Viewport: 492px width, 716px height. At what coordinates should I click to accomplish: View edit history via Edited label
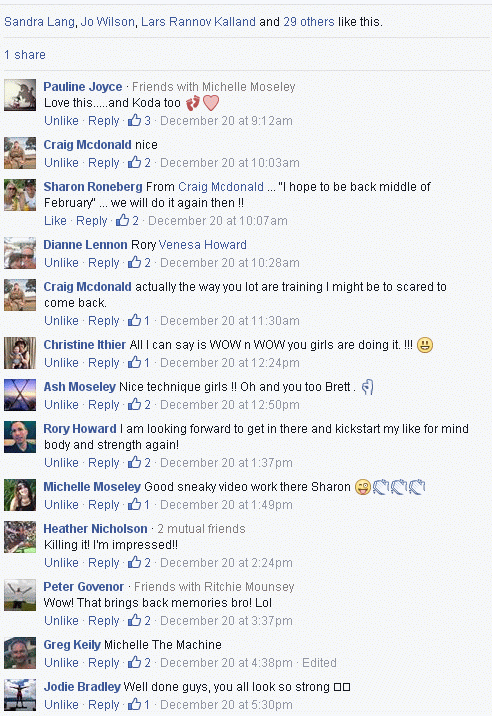point(319,663)
